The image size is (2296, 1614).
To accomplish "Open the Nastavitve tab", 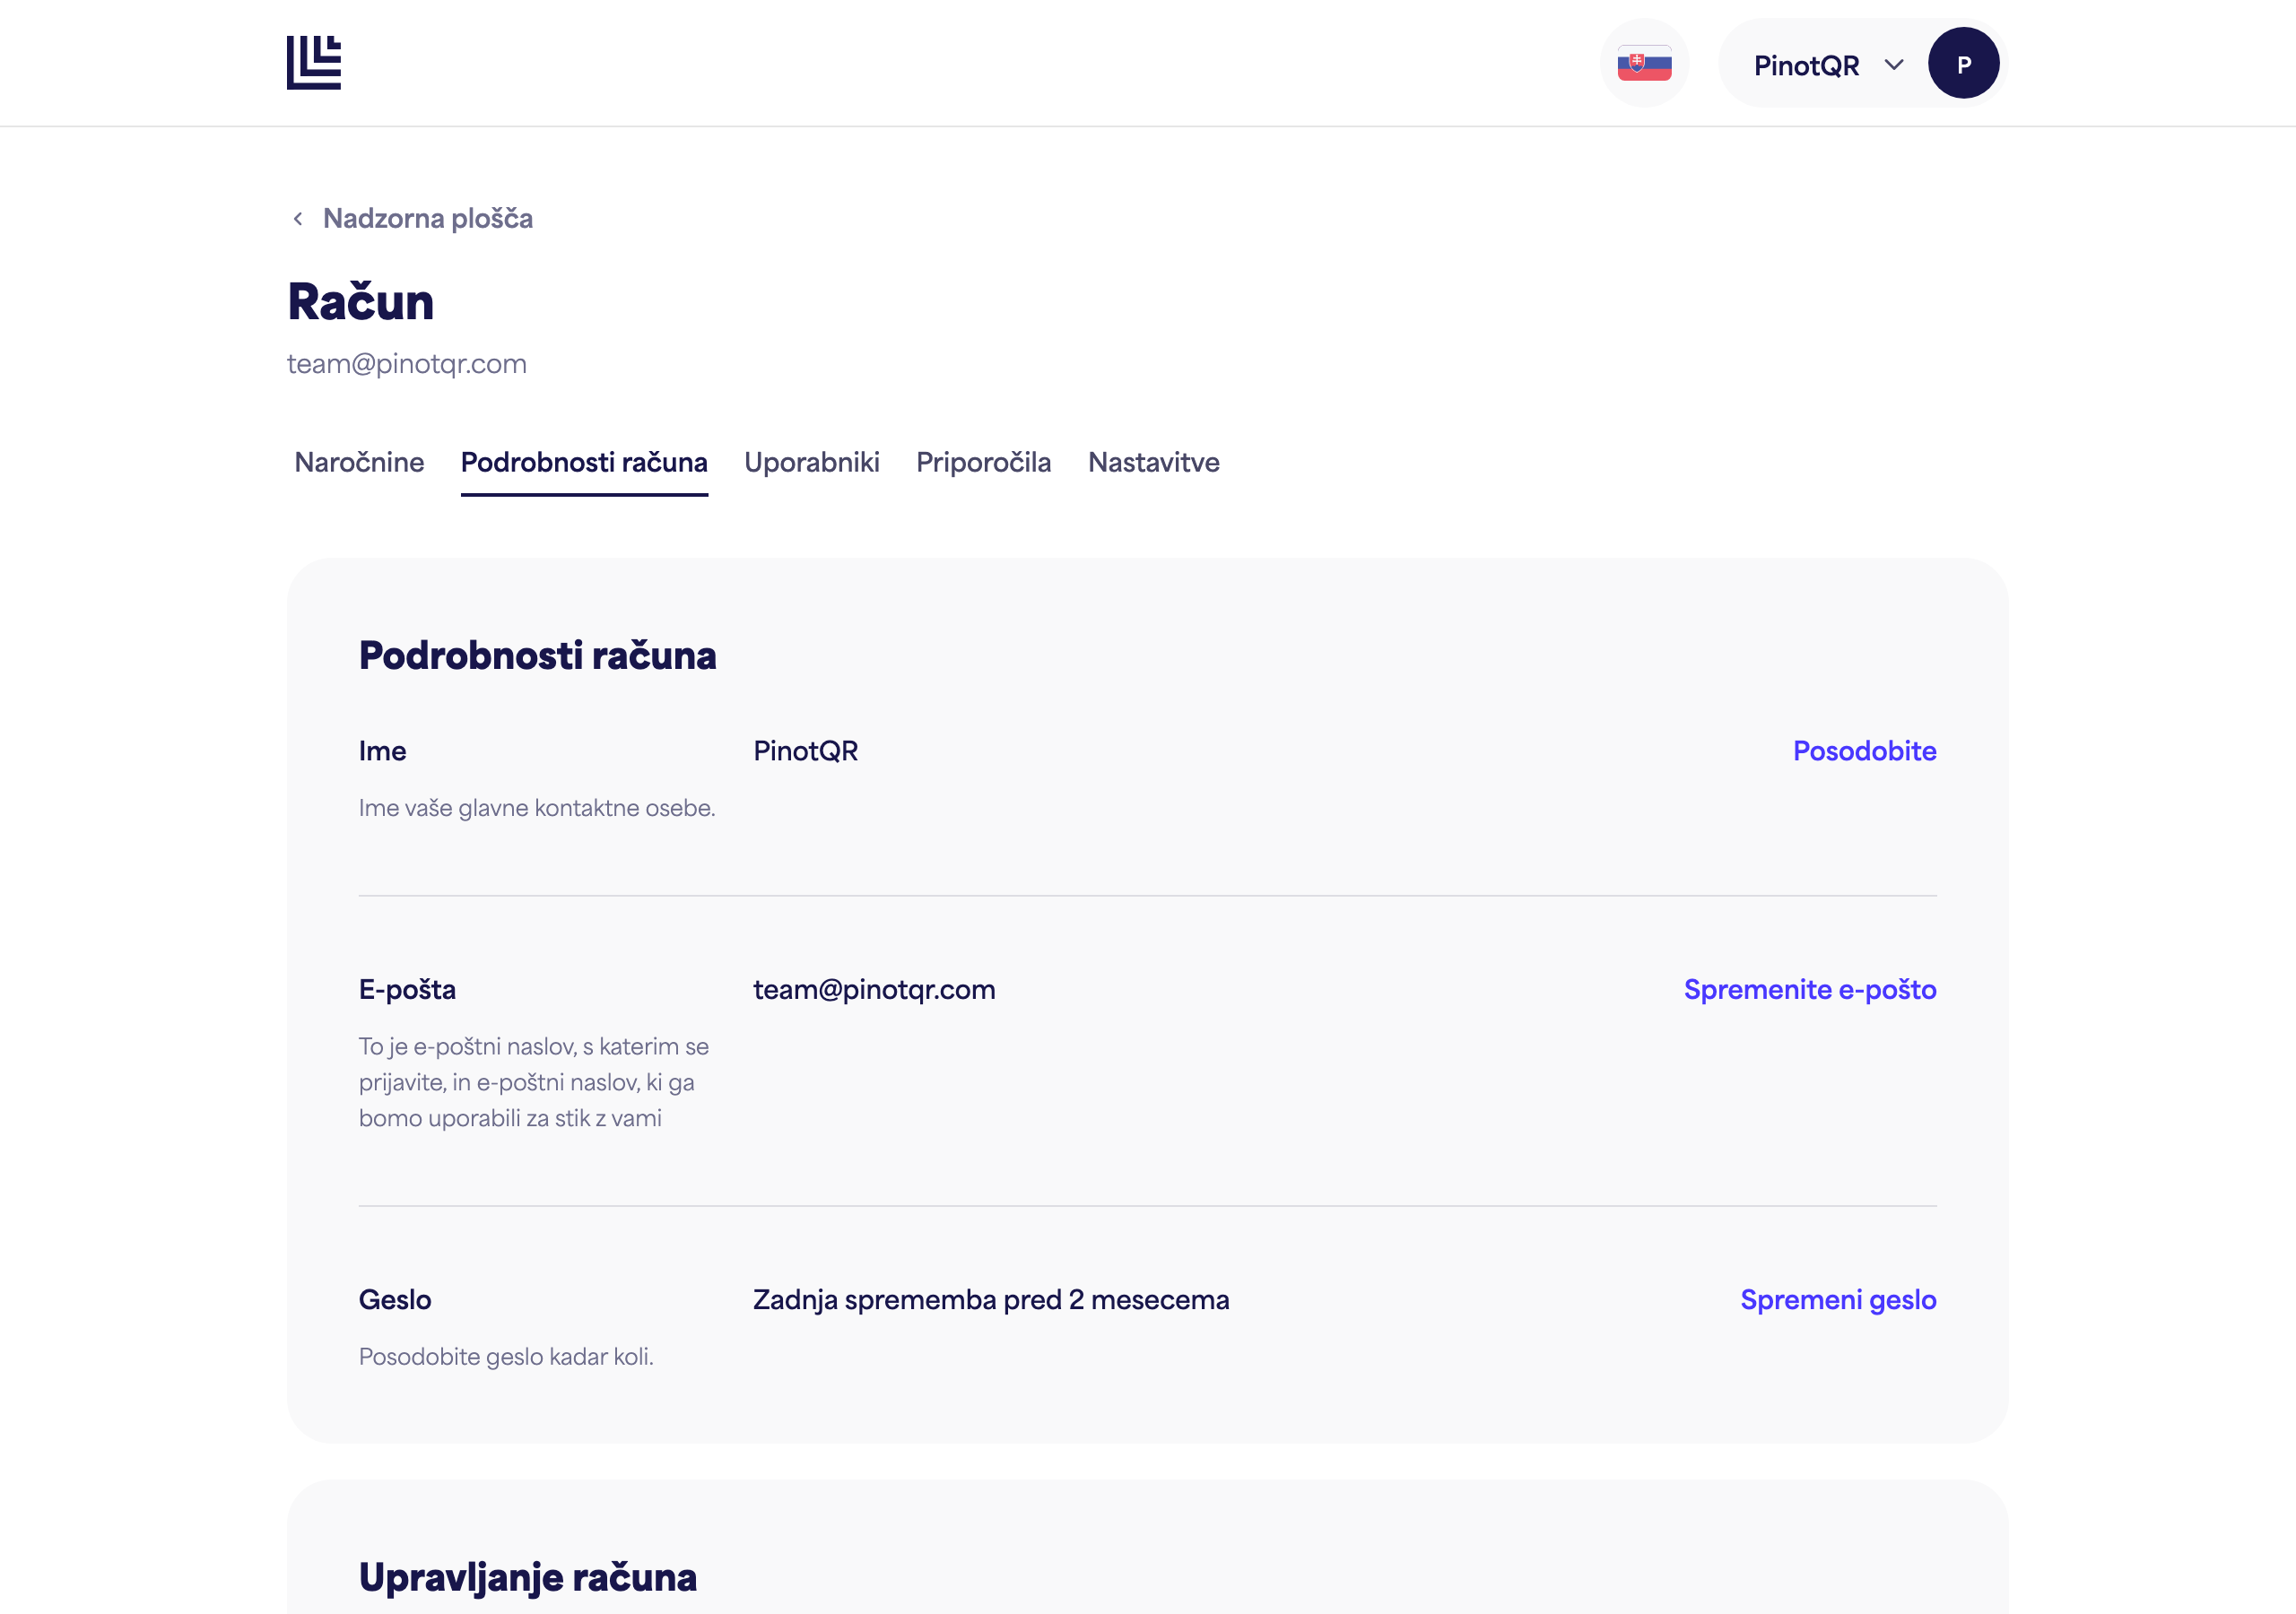I will click(x=1154, y=462).
